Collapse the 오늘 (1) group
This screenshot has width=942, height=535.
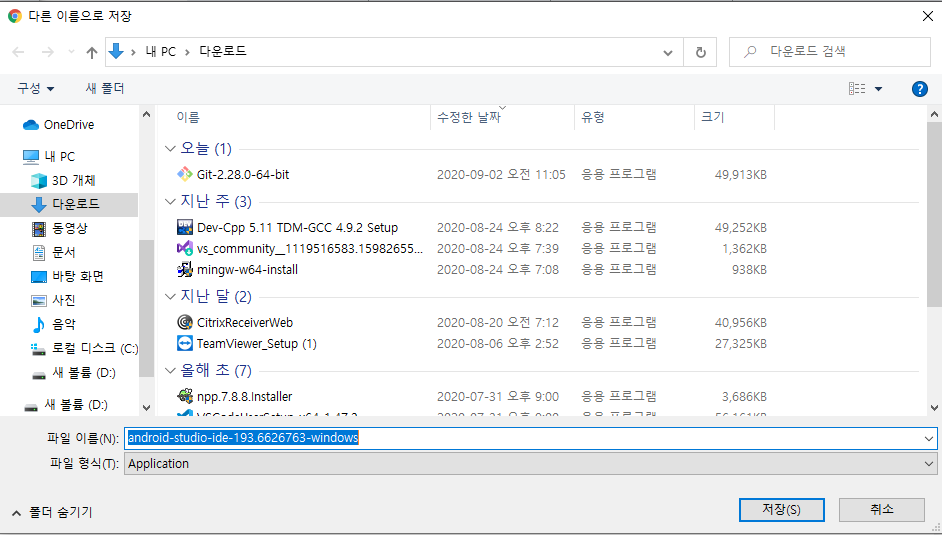point(170,148)
